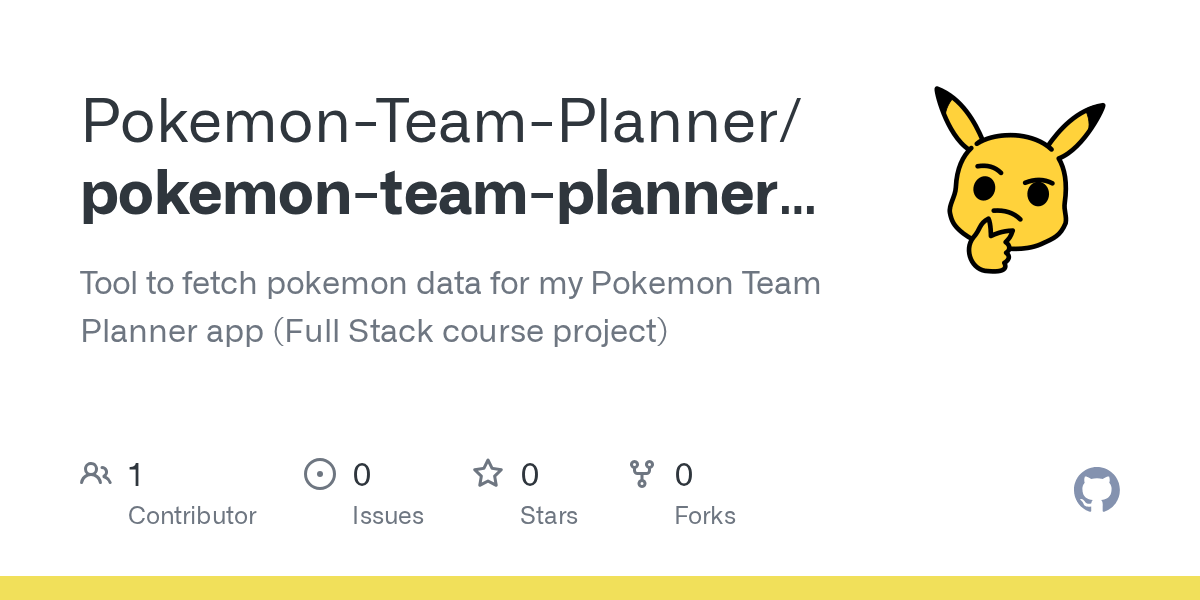The width and height of the screenshot is (1200, 600).
Task: Click the forks count number 0
Action: point(684,474)
